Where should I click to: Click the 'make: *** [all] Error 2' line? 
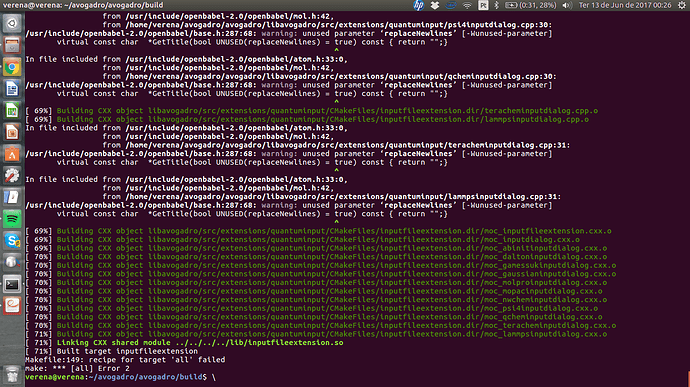77,369
